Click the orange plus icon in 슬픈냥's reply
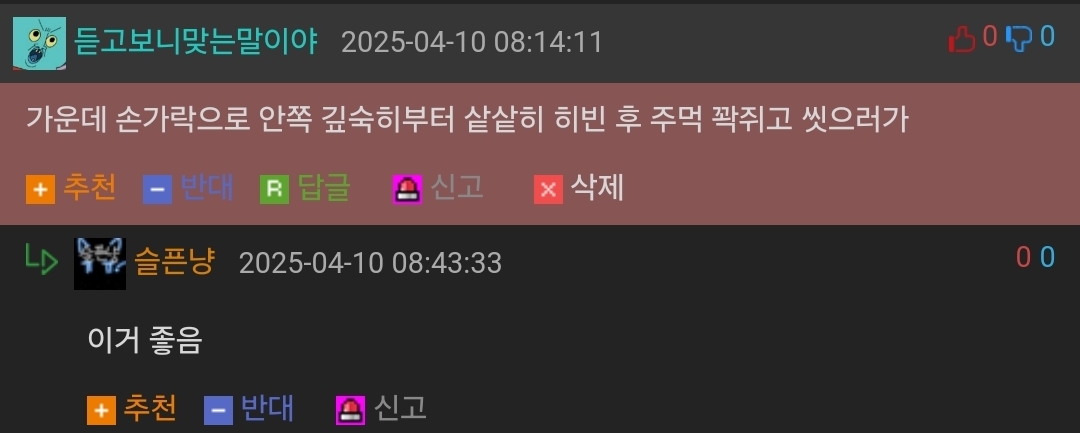 click(x=101, y=411)
